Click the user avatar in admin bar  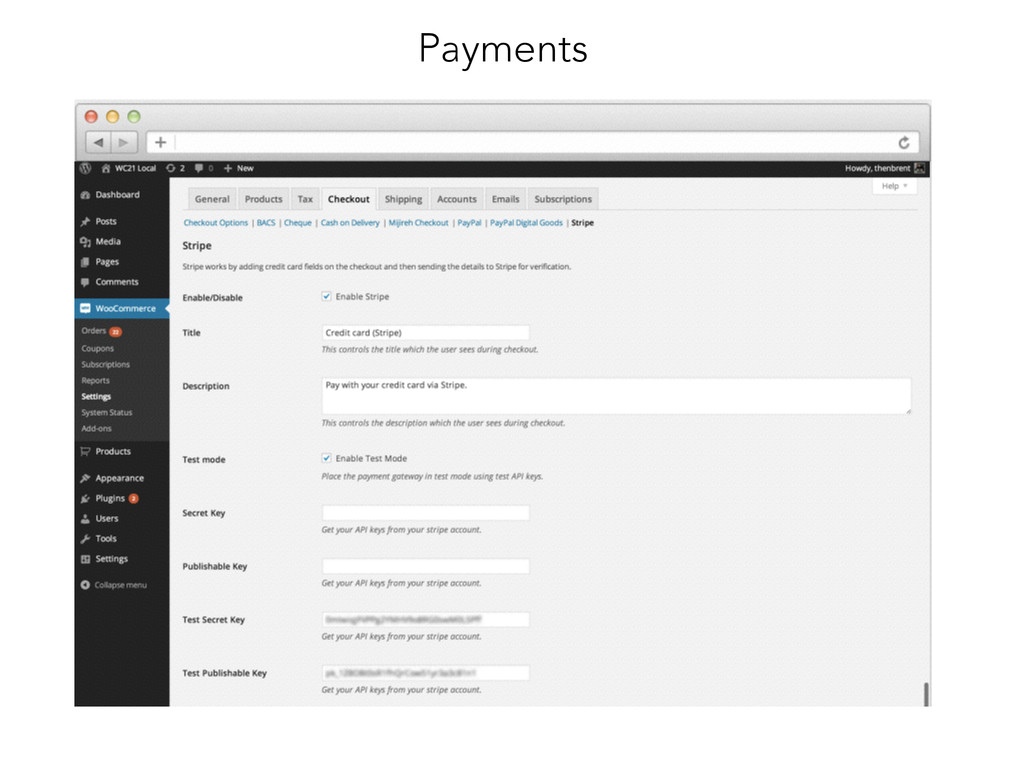[x=920, y=168]
